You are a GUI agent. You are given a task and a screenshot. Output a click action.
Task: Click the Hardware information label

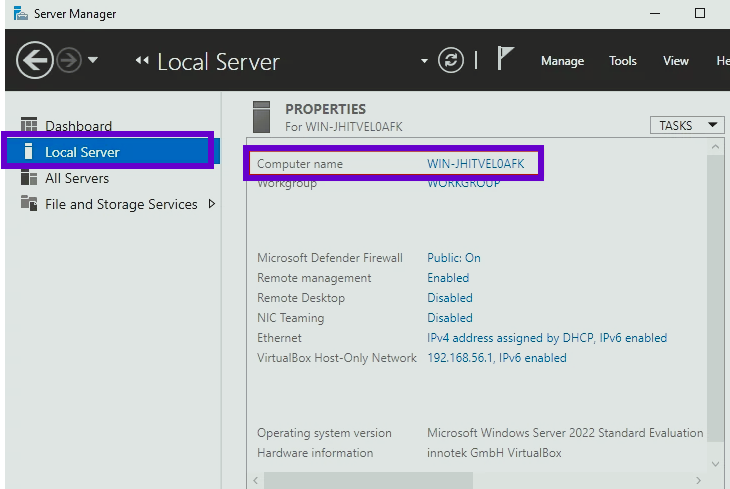pyautogui.click(x=315, y=453)
